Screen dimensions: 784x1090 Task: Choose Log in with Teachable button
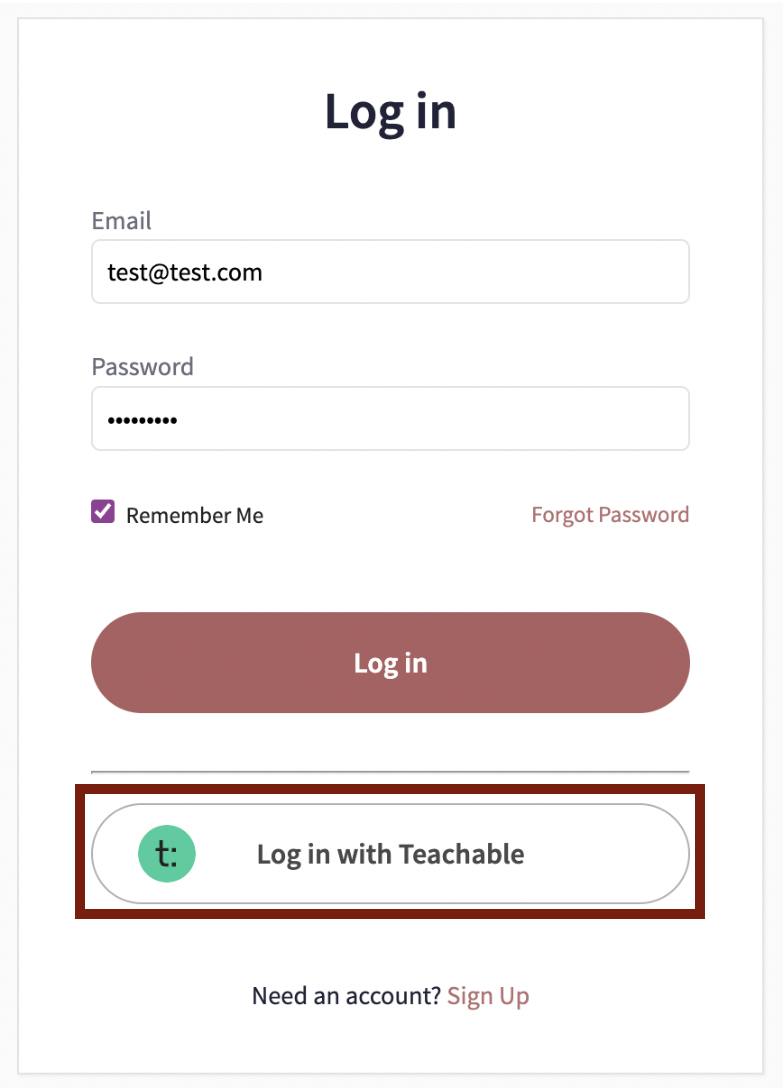(x=390, y=854)
